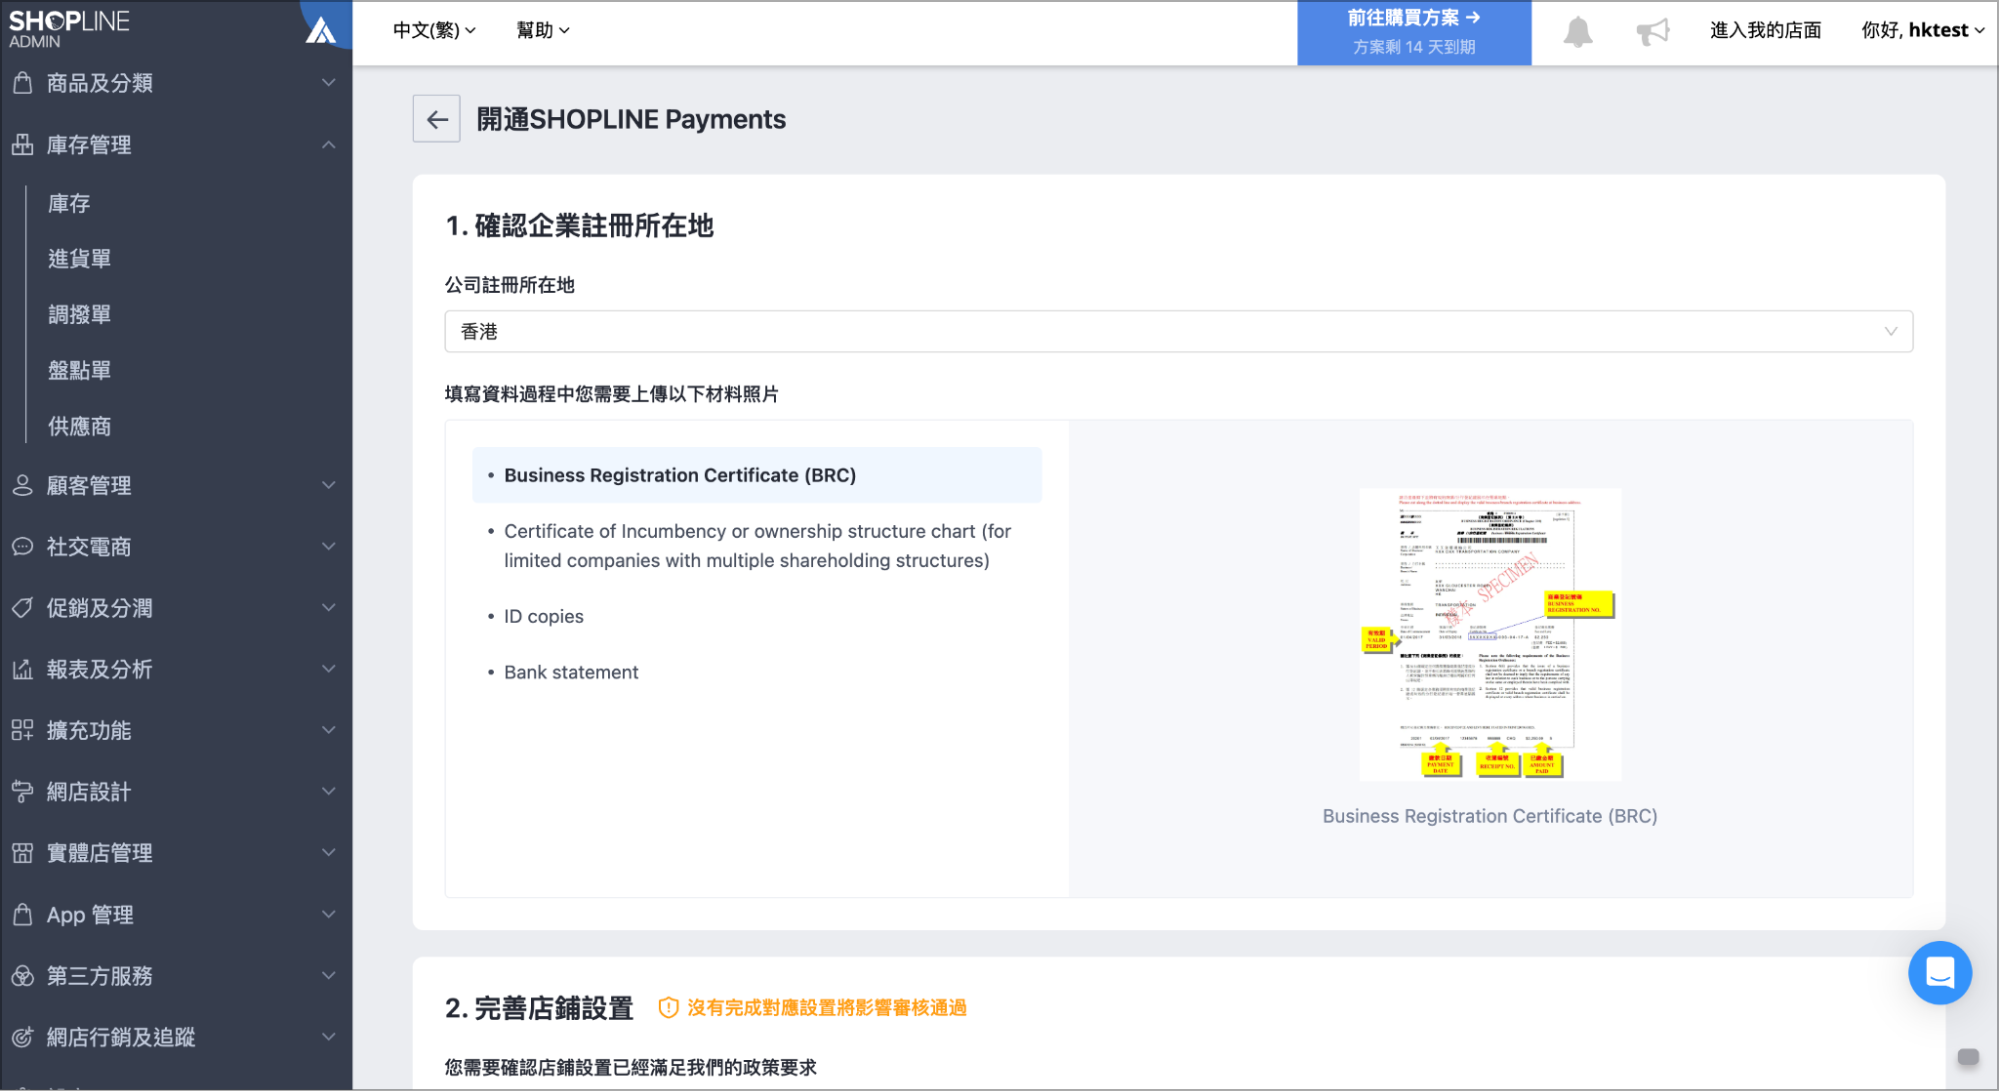The image size is (1999, 1091).
Task: Go back using the arrow button
Action: click(x=437, y=119)
